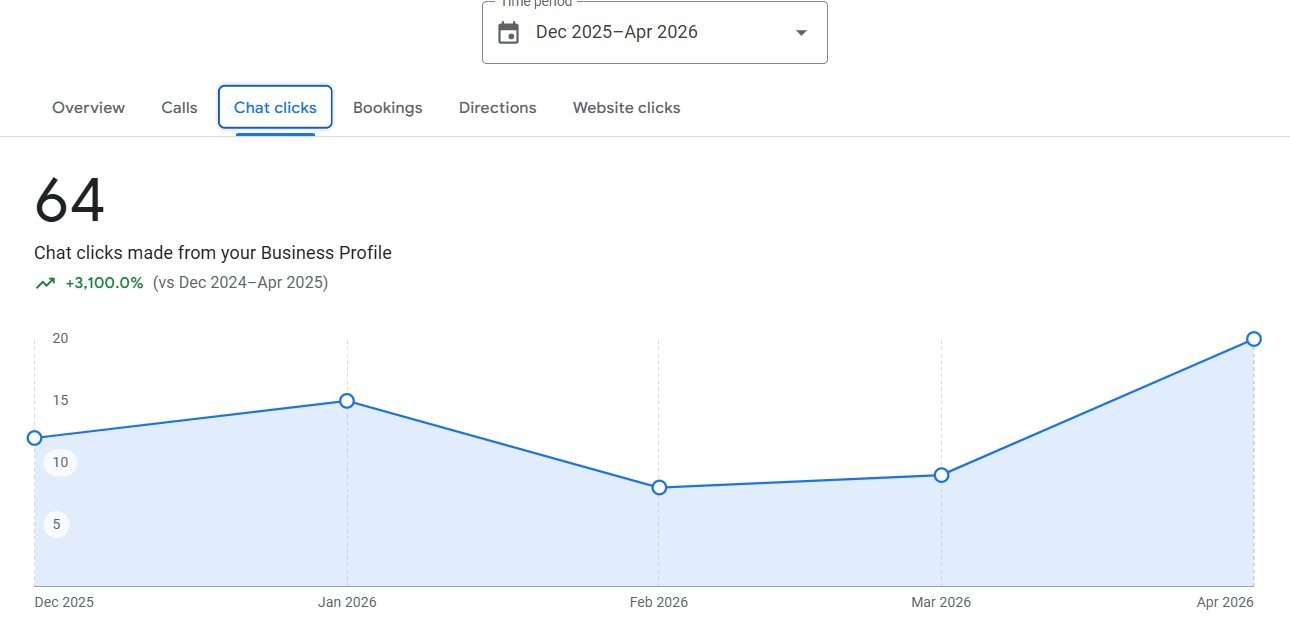
Task: Select the Dec 2025 data point
Action: (x=35, y=438)
